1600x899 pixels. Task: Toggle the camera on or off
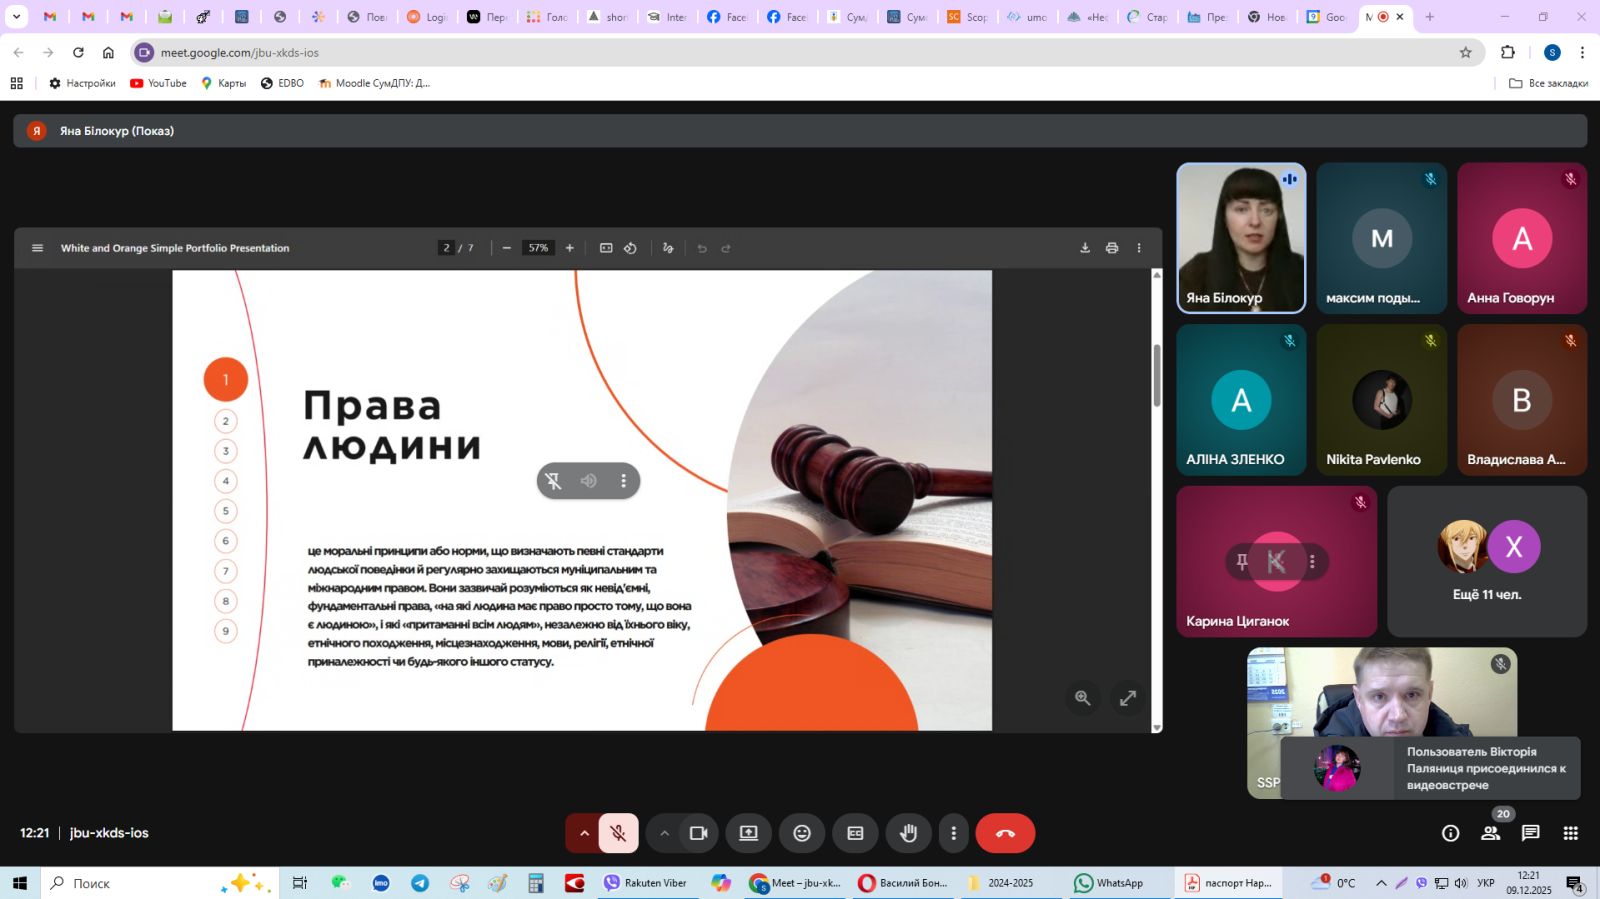(x=698, y=833)
